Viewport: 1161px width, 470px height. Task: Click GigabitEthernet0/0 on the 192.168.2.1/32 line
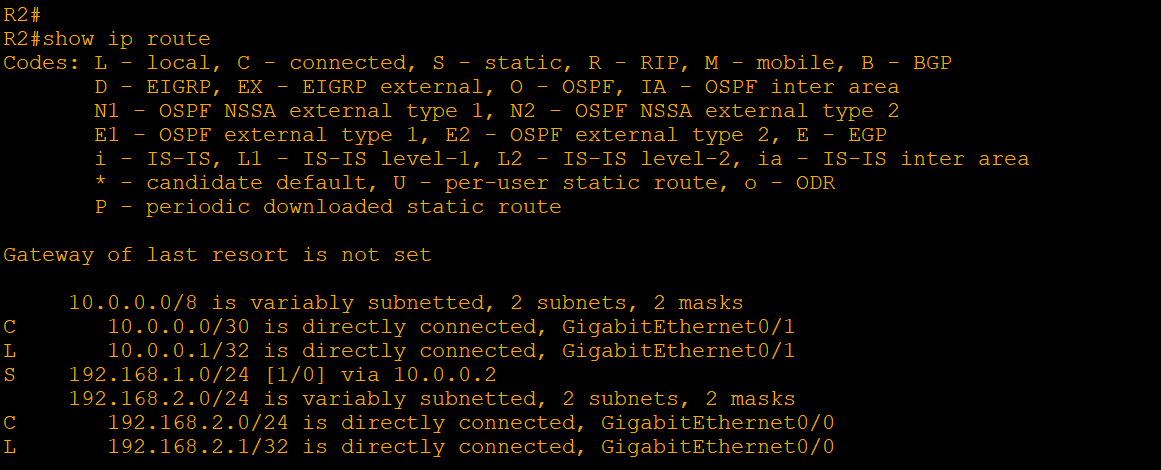718,447
